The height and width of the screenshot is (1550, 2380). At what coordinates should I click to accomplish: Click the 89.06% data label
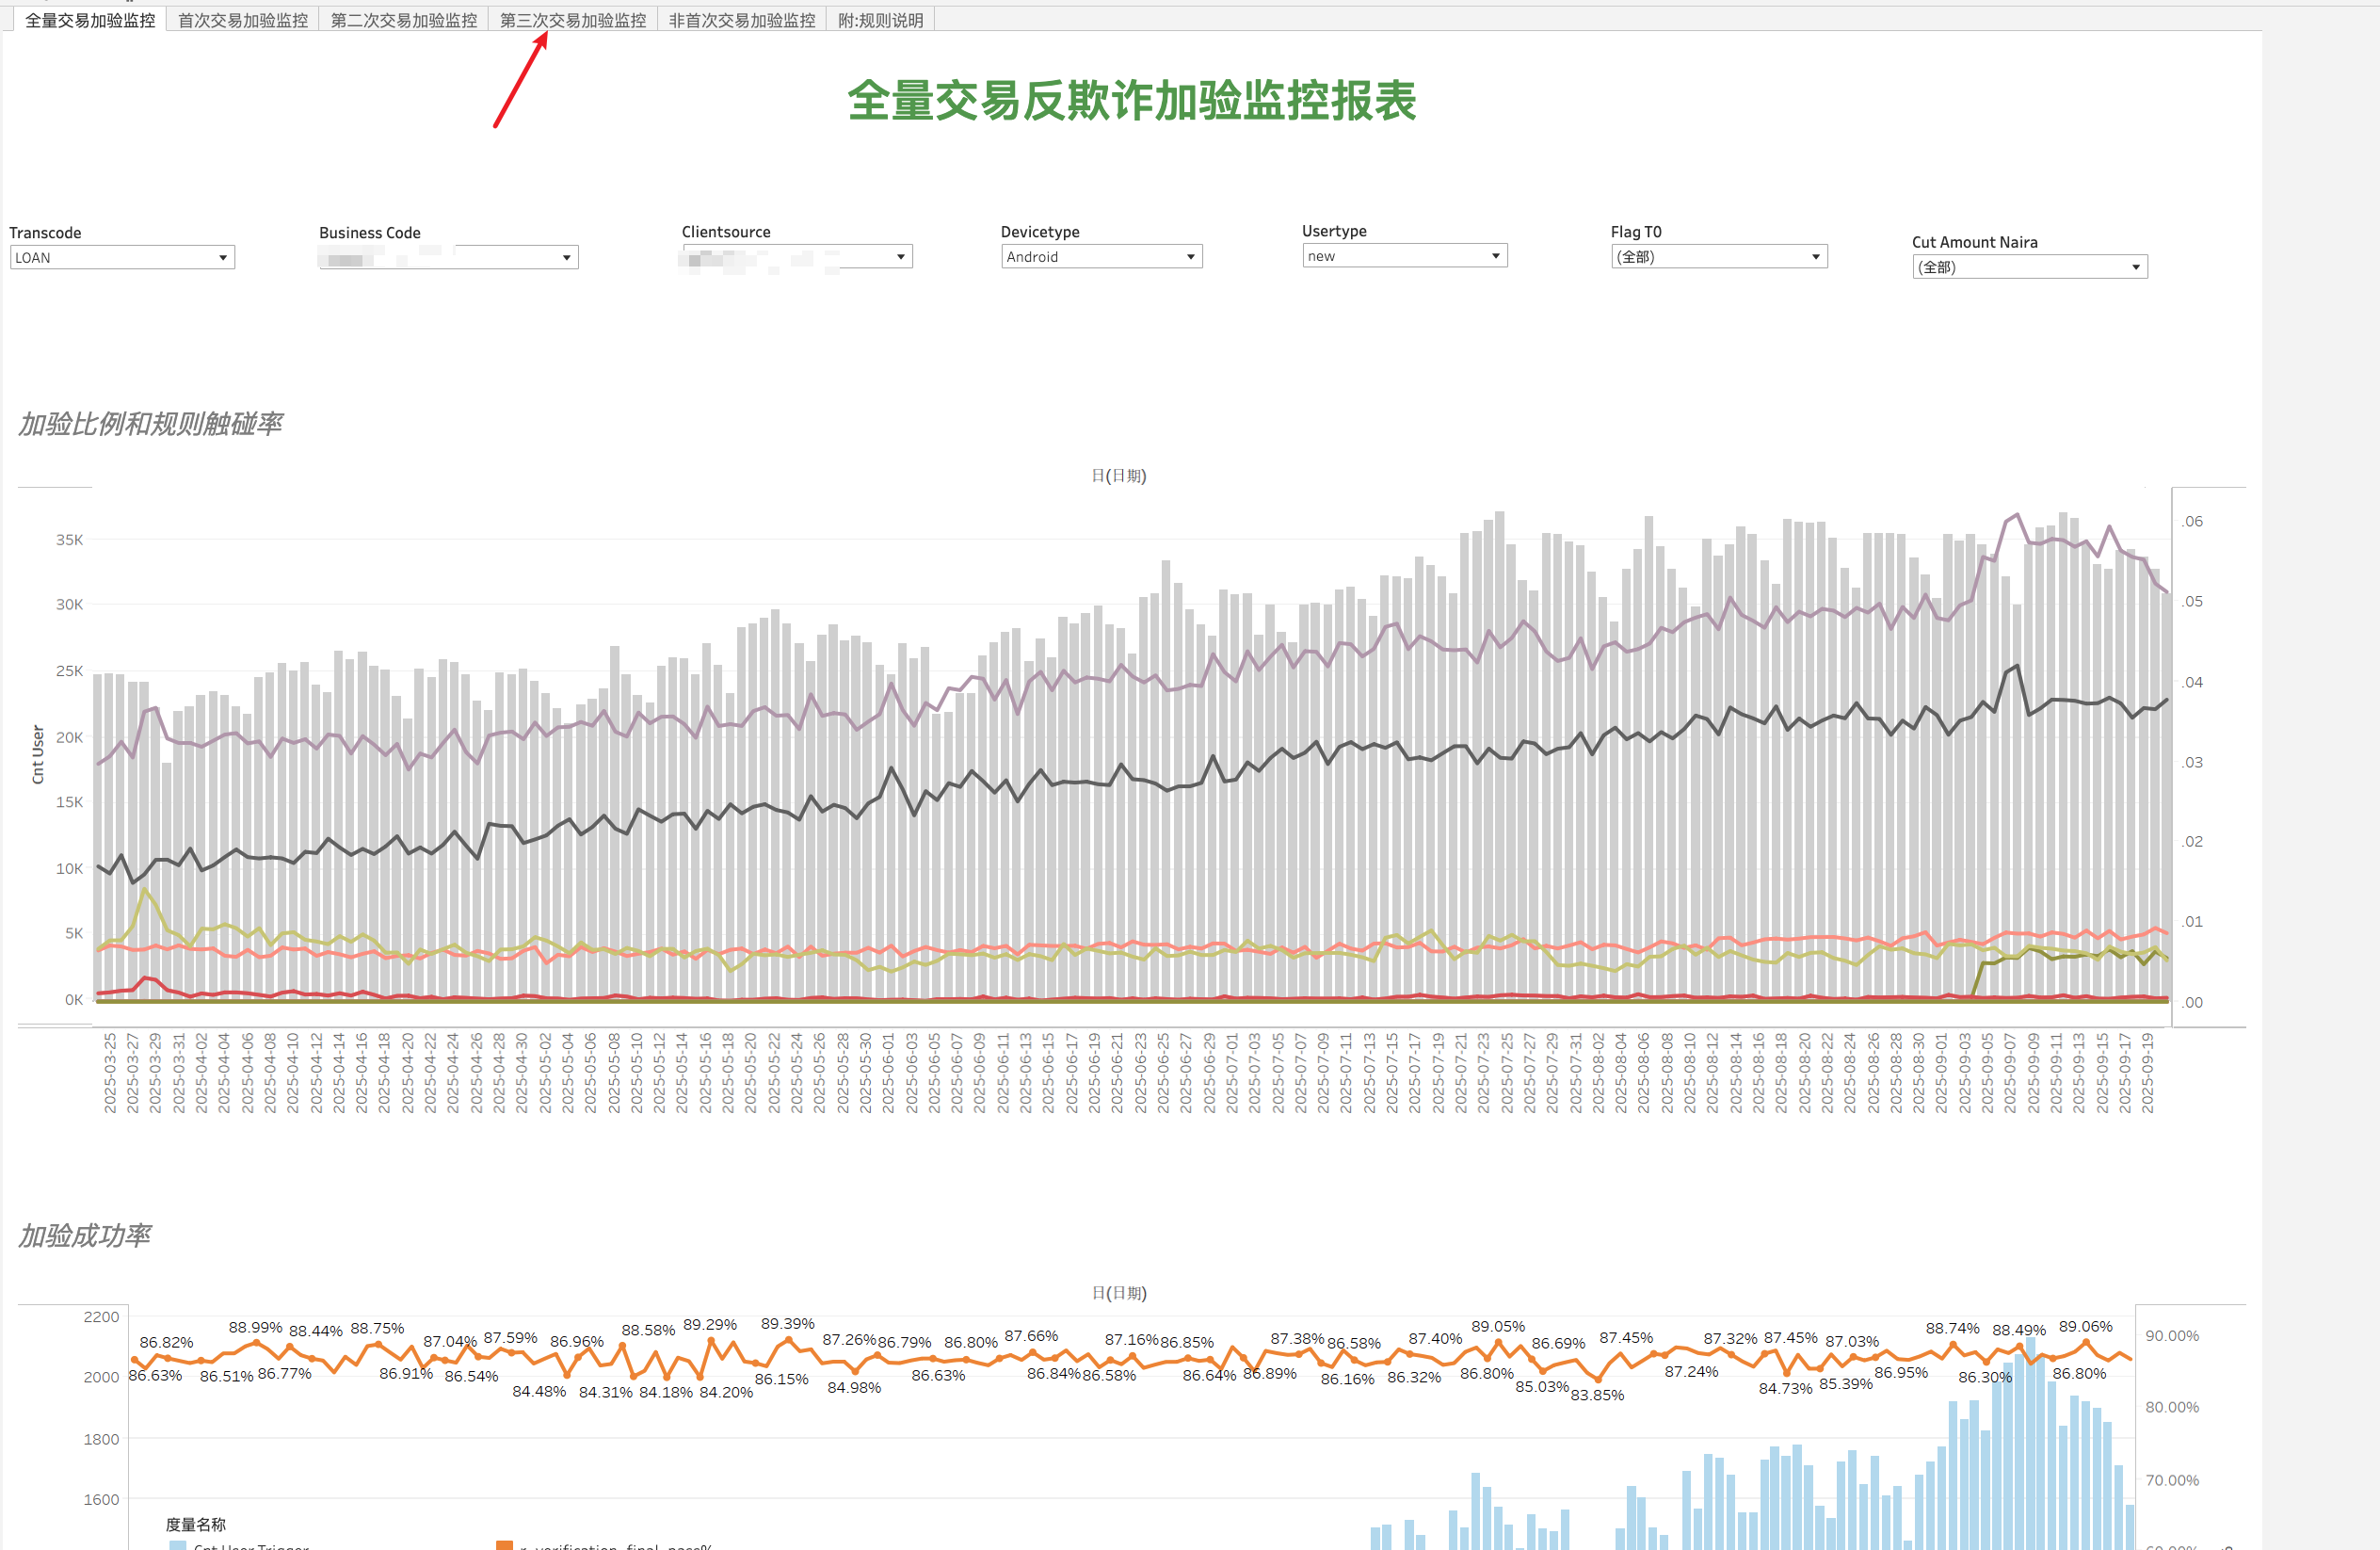point(2085,1327)
